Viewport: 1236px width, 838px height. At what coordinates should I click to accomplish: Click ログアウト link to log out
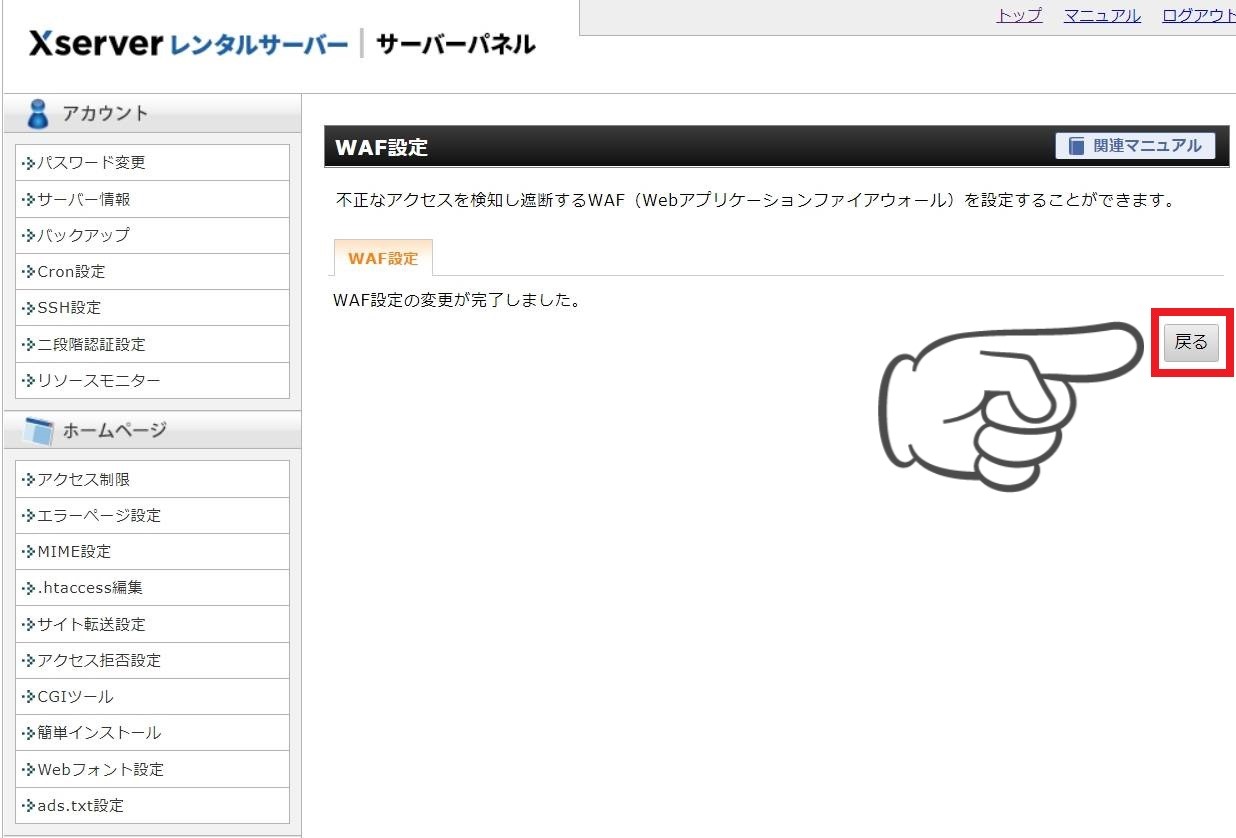coord(1198,15)
